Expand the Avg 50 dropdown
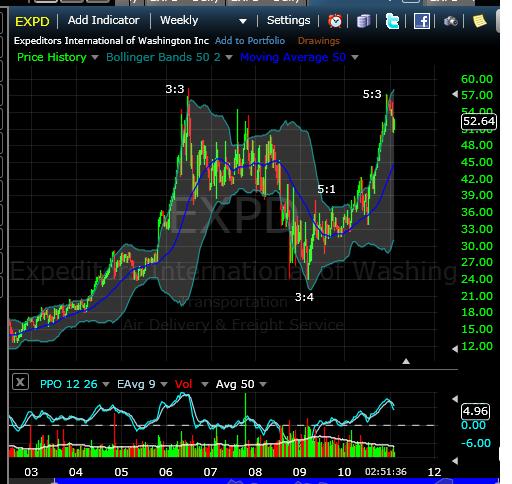 pyautogui.click(x=263, y=384)
